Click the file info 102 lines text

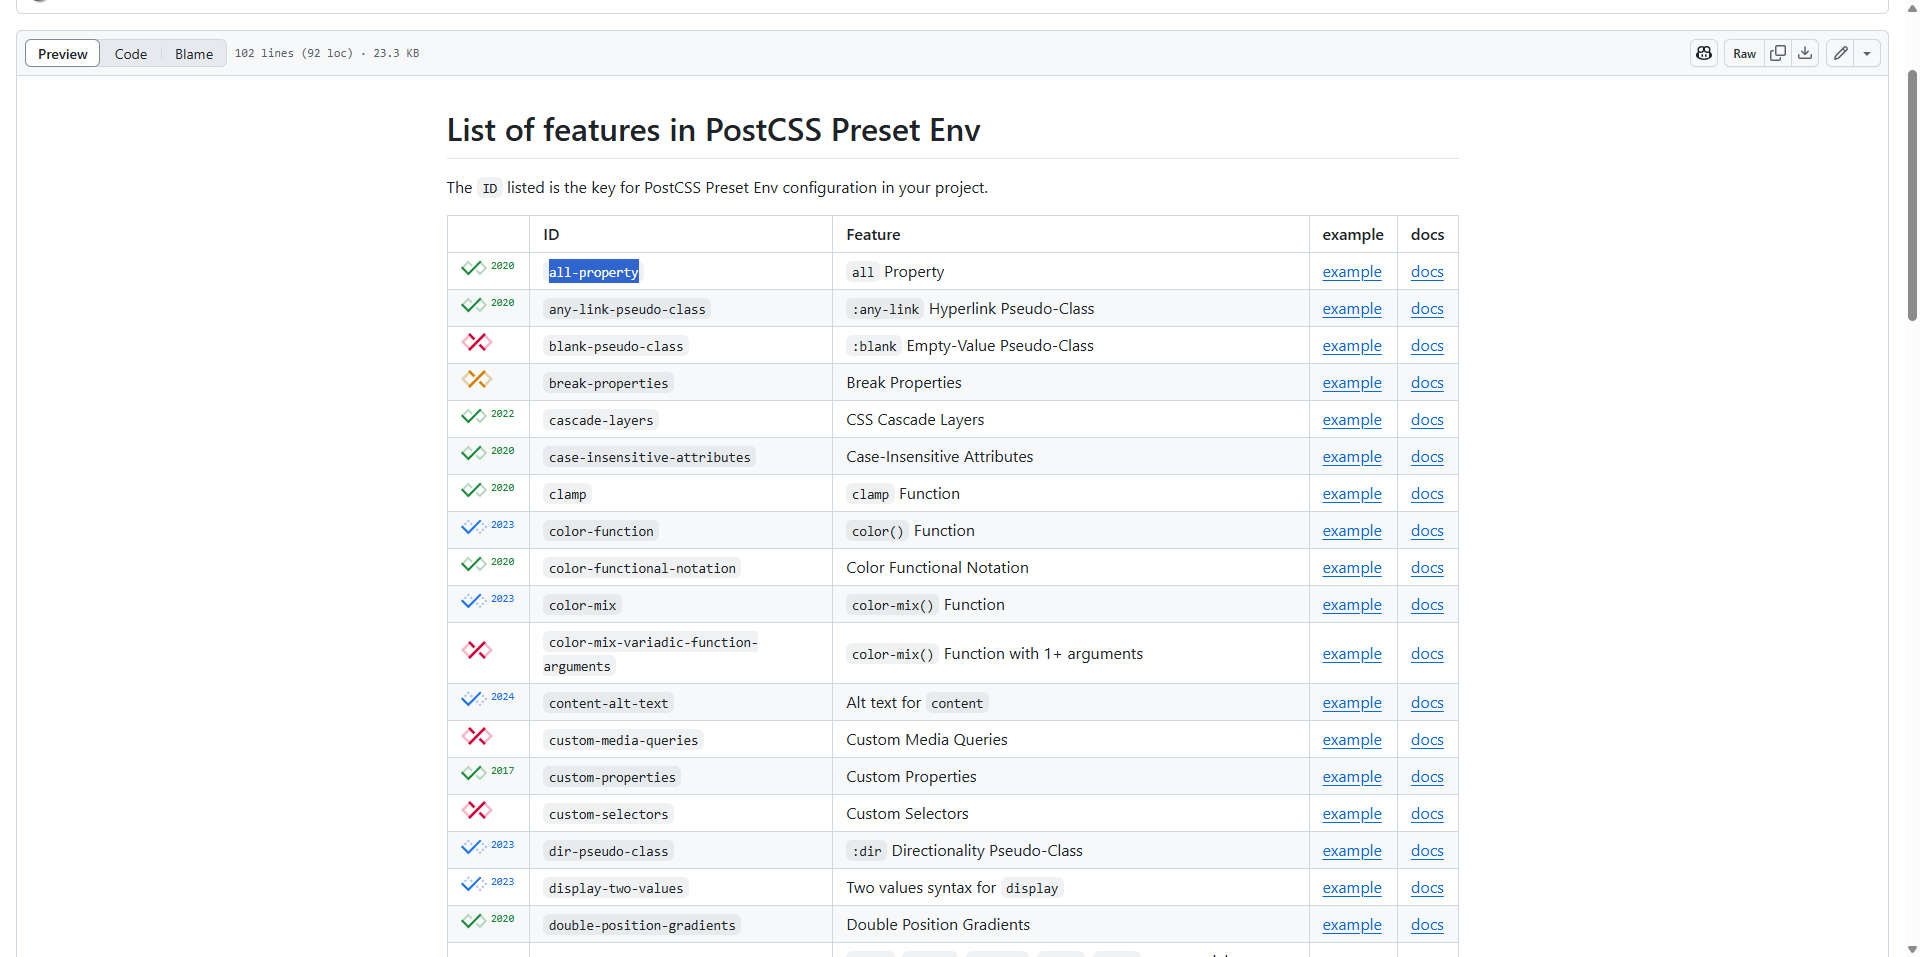tap(327, 54)
